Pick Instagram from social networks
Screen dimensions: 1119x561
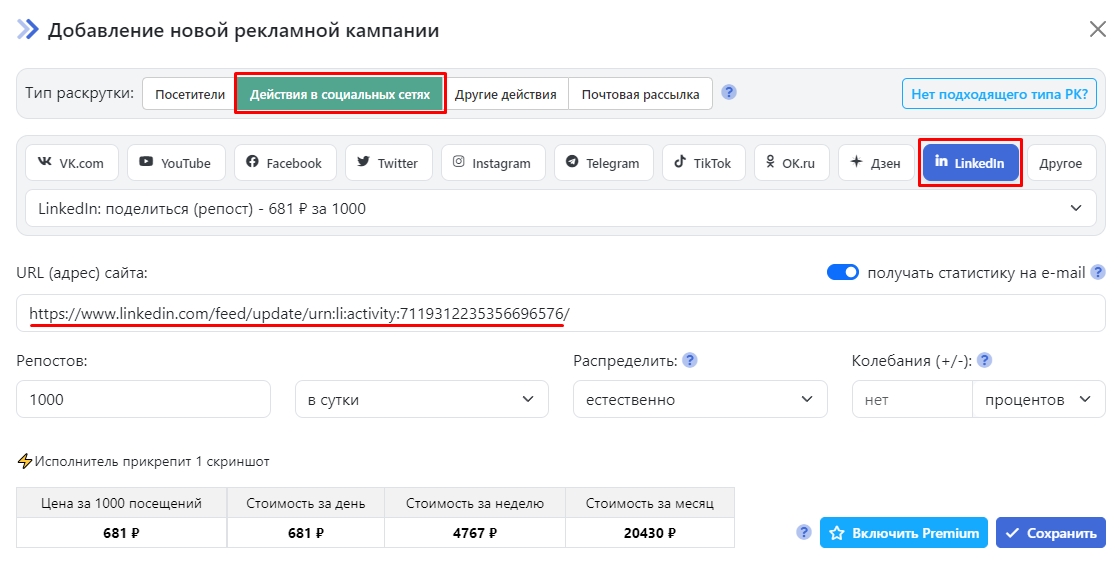pos(491,163)
